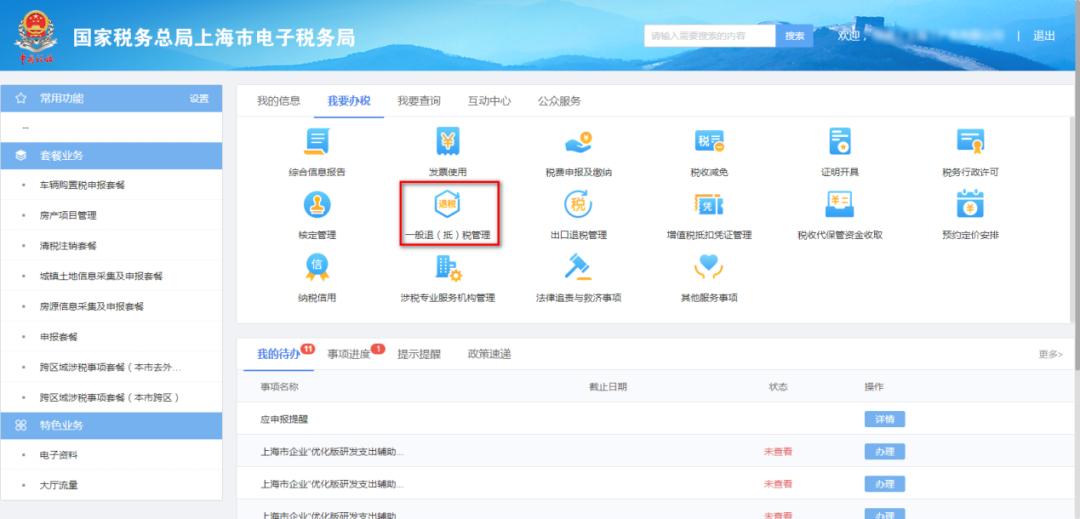The height and width of the screenshot is (519, 1080).
Task: Open 一般退(抵)税管理 icon
Action: point(447,205)
